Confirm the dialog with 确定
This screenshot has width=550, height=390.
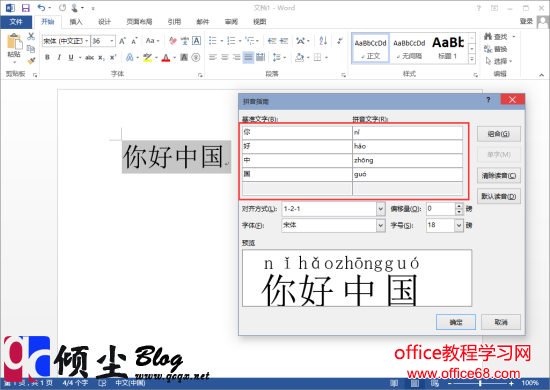[456, 322]
